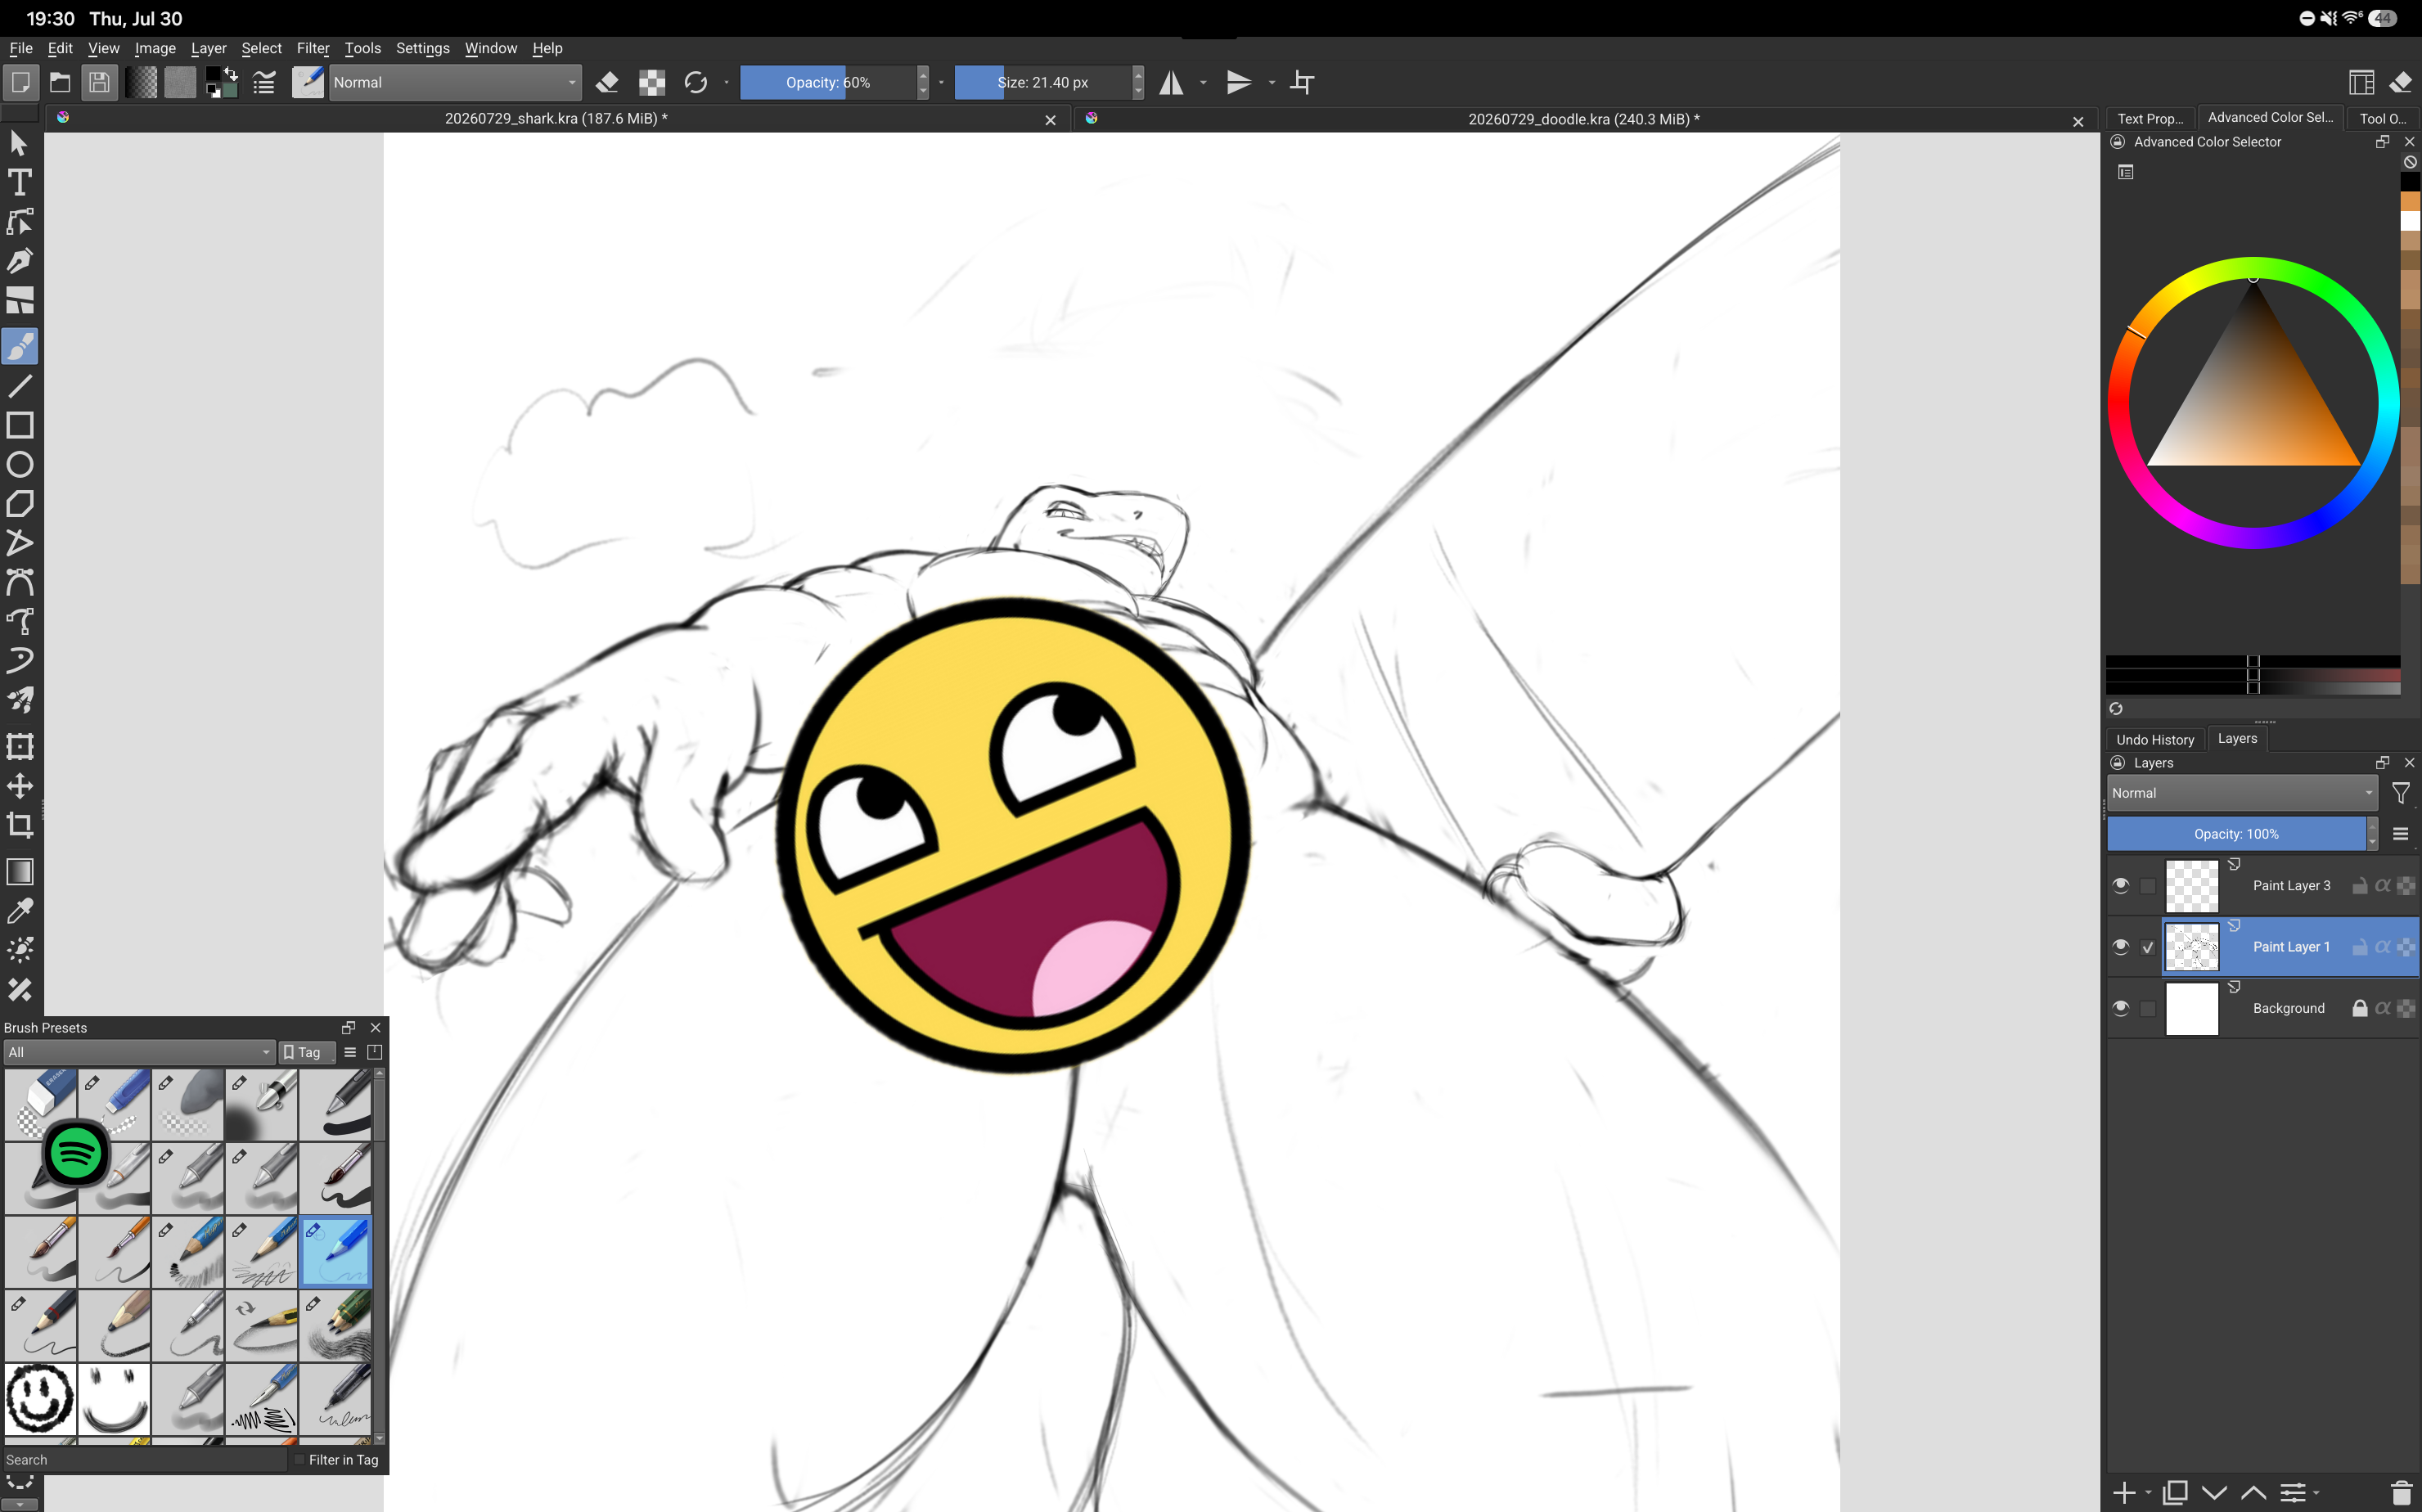Adjust the layer Opacity slider
2422x1512 pixels.
2236,834
